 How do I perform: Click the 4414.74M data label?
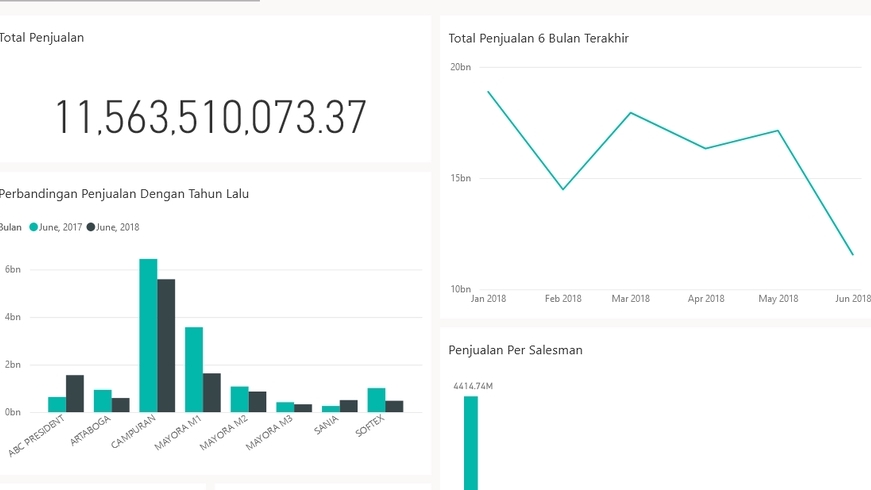pyautogui.click(x=473, y=386)
